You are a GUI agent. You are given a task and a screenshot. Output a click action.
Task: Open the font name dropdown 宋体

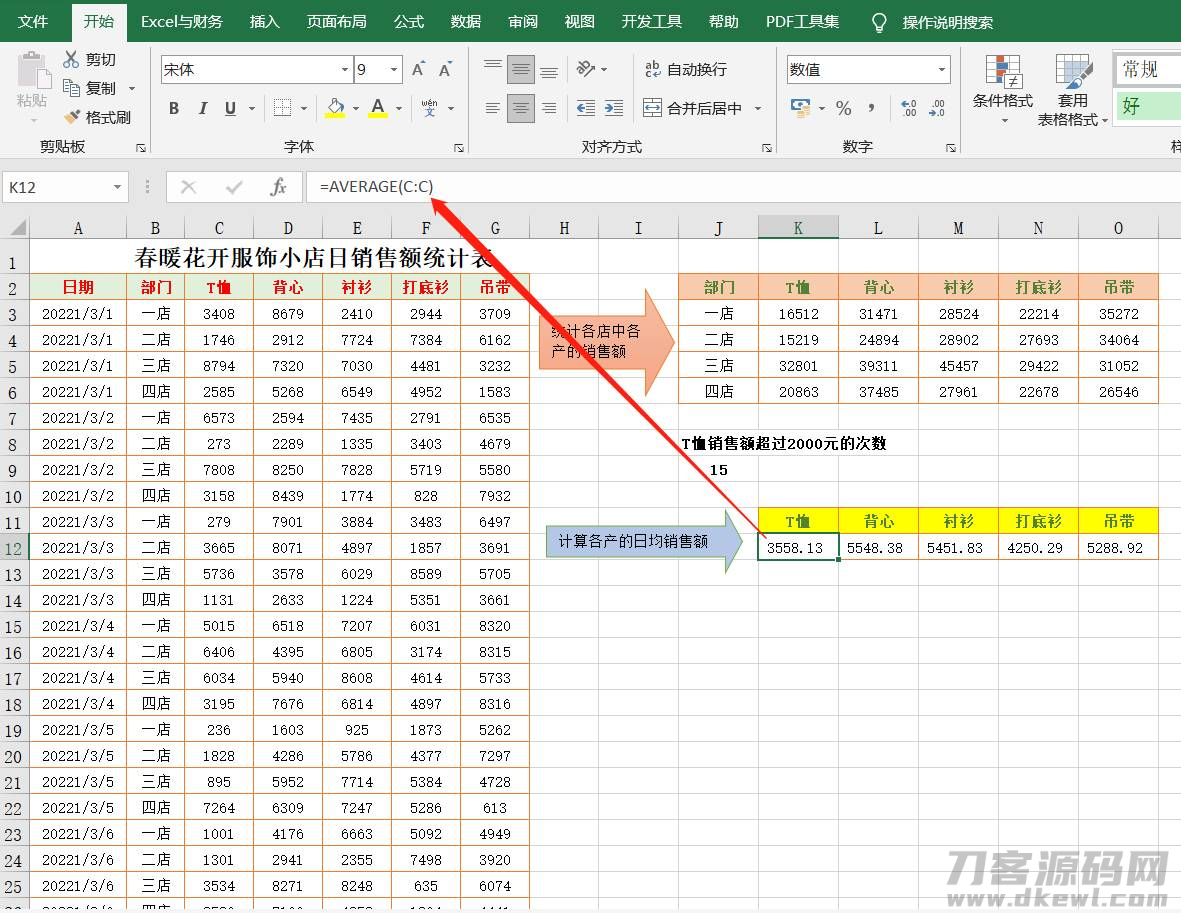(x=344, y=69)
